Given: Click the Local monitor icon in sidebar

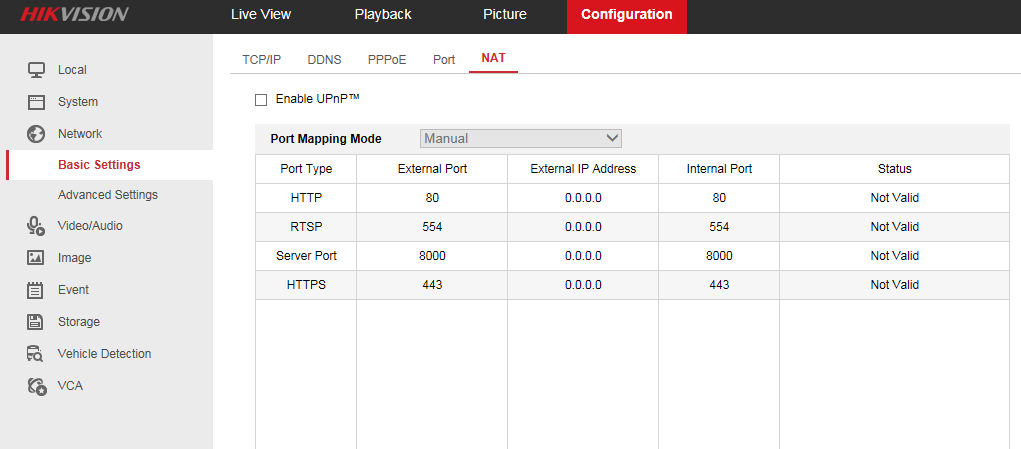Looking at the screenshot, I should click(x=36, y=70).
